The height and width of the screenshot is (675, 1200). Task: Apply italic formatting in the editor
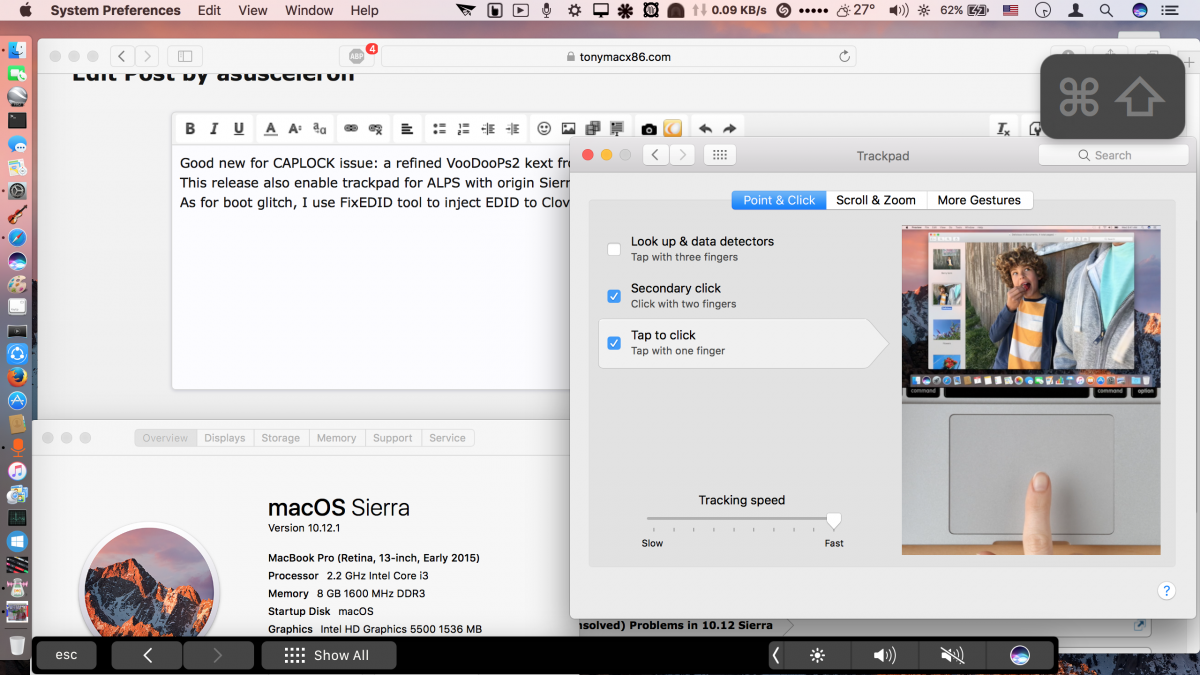pos(214,129)
